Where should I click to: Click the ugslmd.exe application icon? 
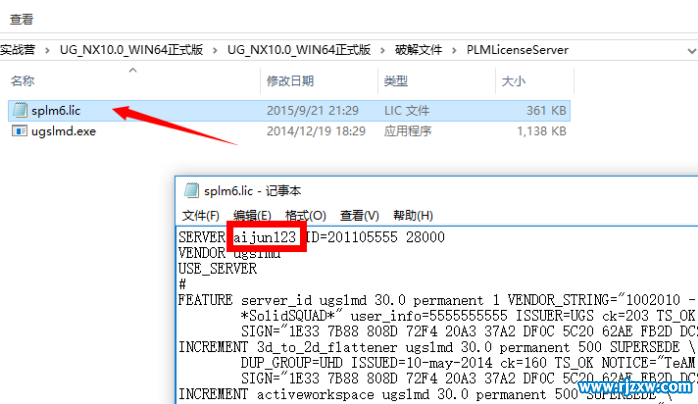pos(20,131)
